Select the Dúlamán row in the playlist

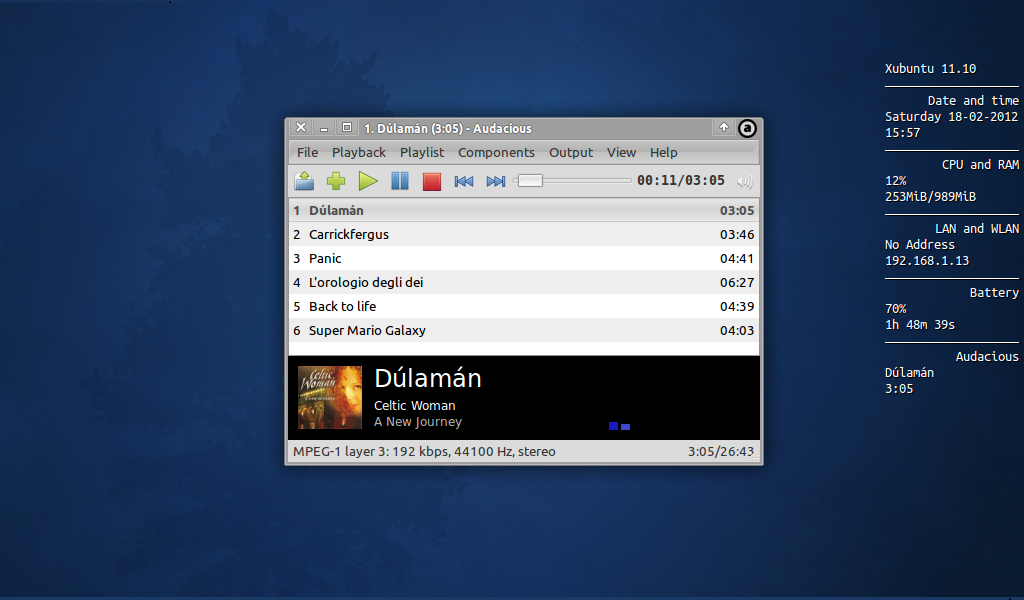[x=524, y=210]
